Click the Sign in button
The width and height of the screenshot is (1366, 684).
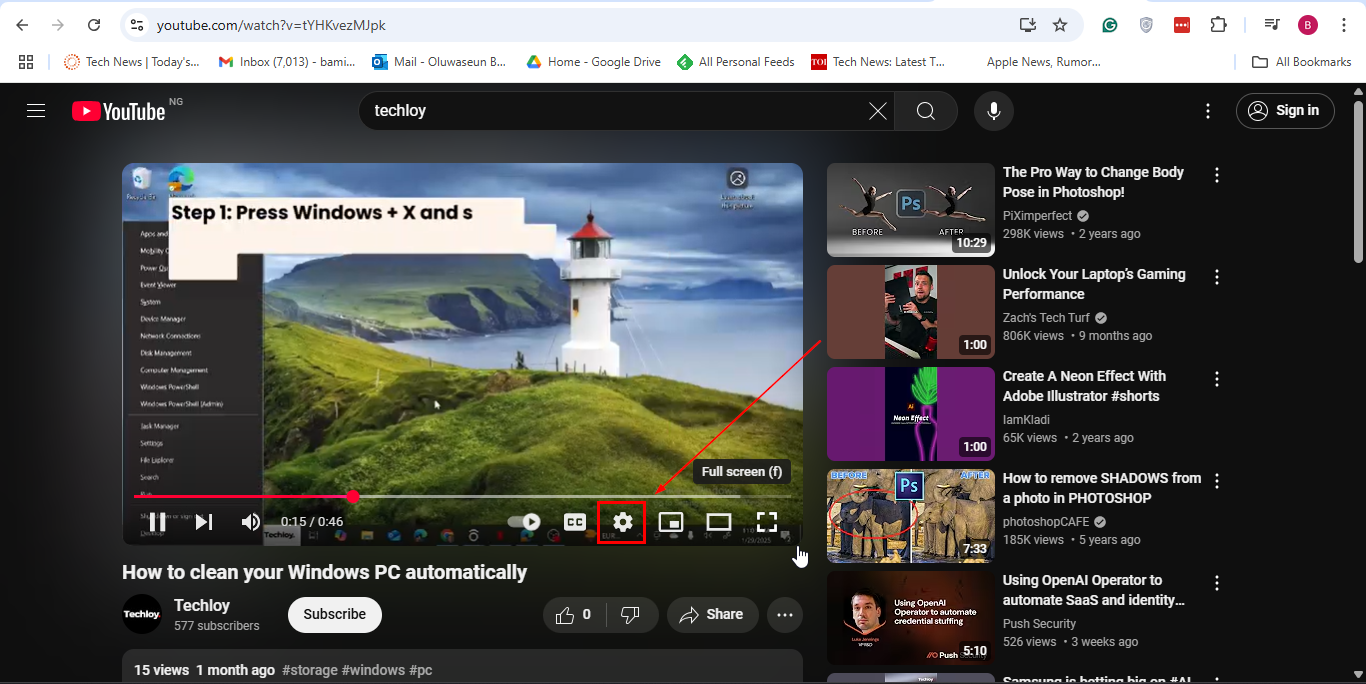(1285, 111)
